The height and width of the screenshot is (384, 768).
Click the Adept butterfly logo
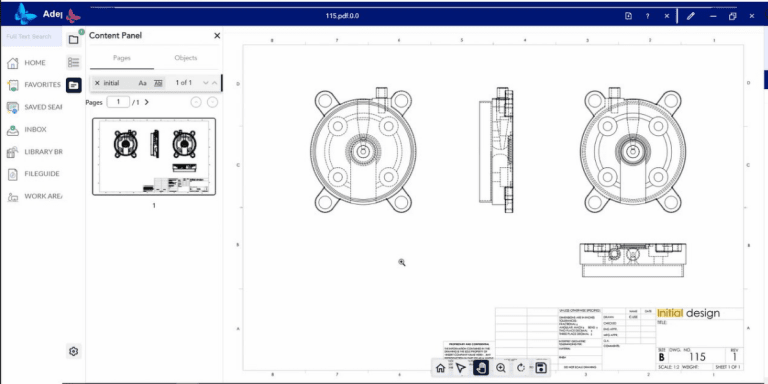(x=25, y=14)
